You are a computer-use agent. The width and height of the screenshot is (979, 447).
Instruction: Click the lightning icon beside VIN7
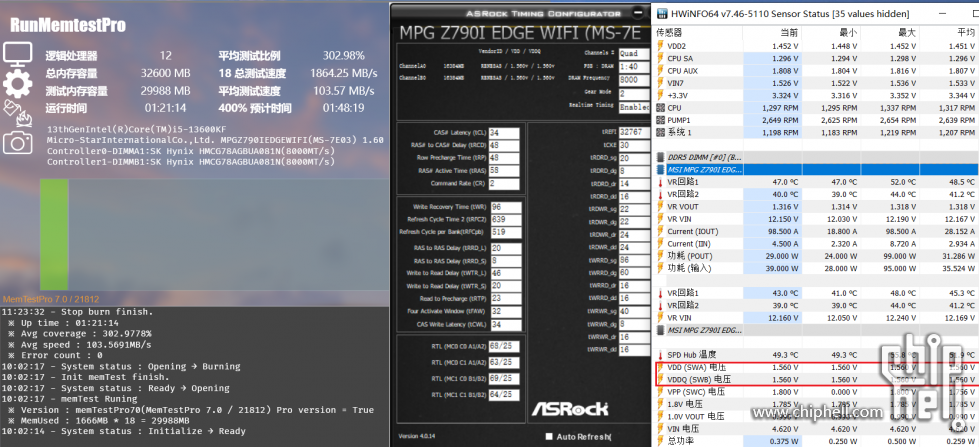[x=661, y=83]
